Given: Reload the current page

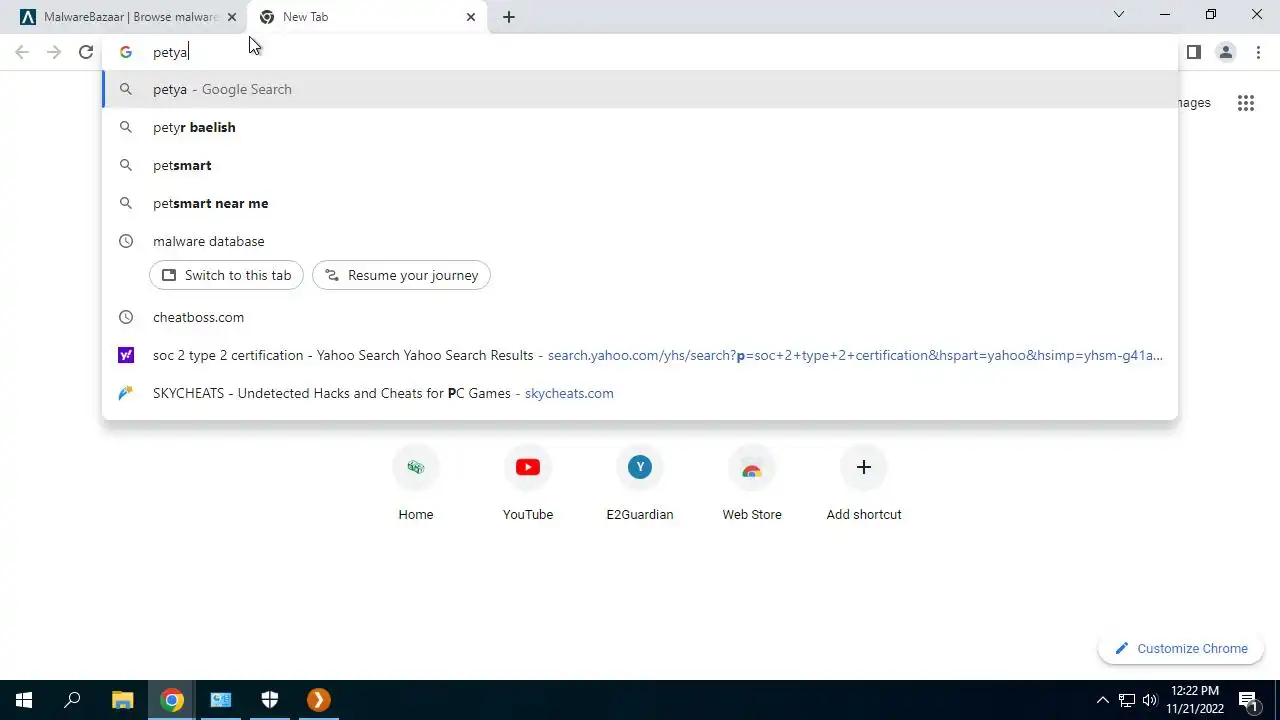Looking at the screenshot, I should pyautogui.click(x=86, y=52).
